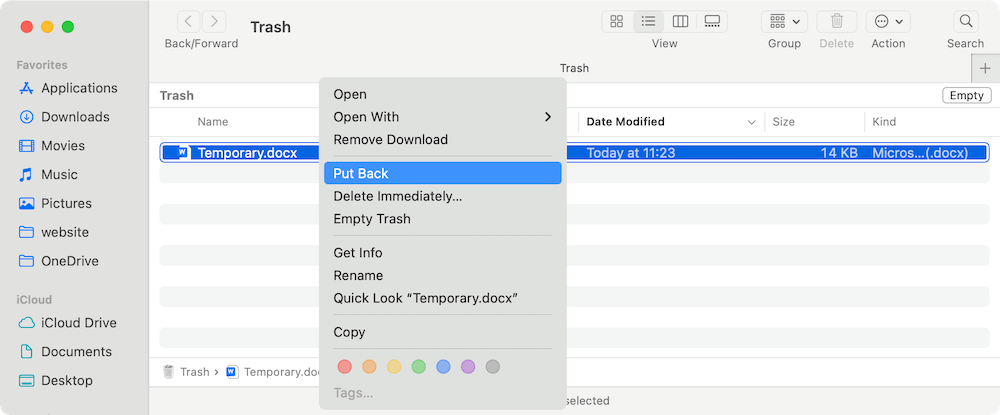Apply the purple color tag
Screen dimensions: 1000x415
(468, 367)
